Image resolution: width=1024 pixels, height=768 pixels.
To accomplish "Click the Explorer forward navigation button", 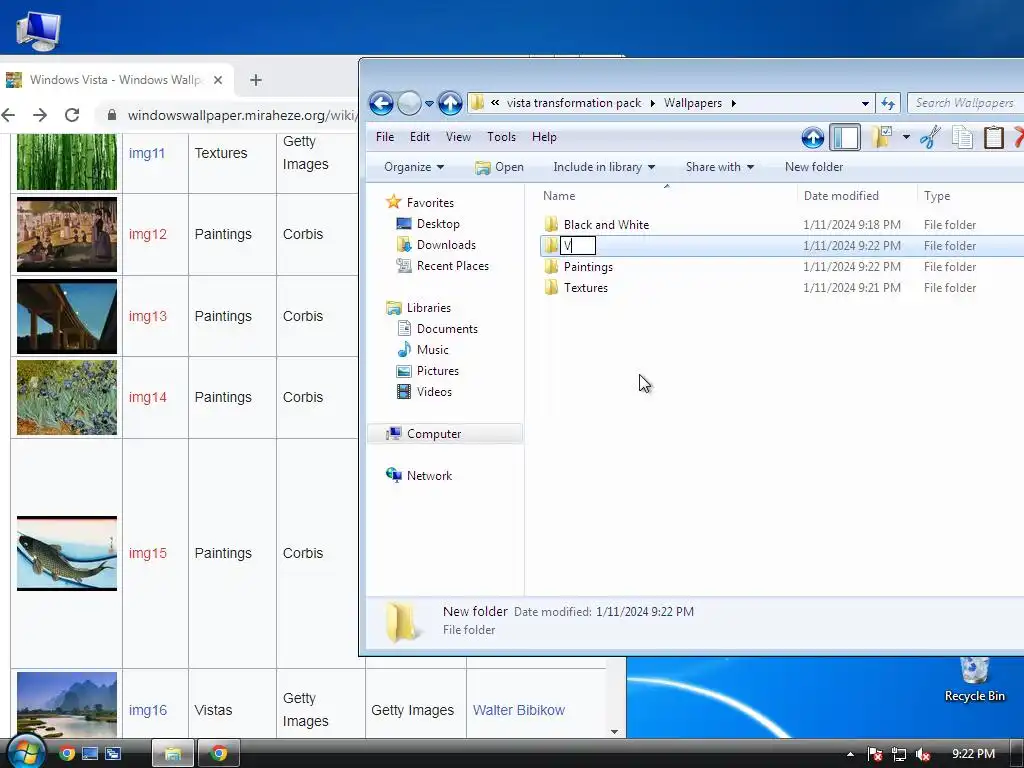I will [x=409, y=103].
